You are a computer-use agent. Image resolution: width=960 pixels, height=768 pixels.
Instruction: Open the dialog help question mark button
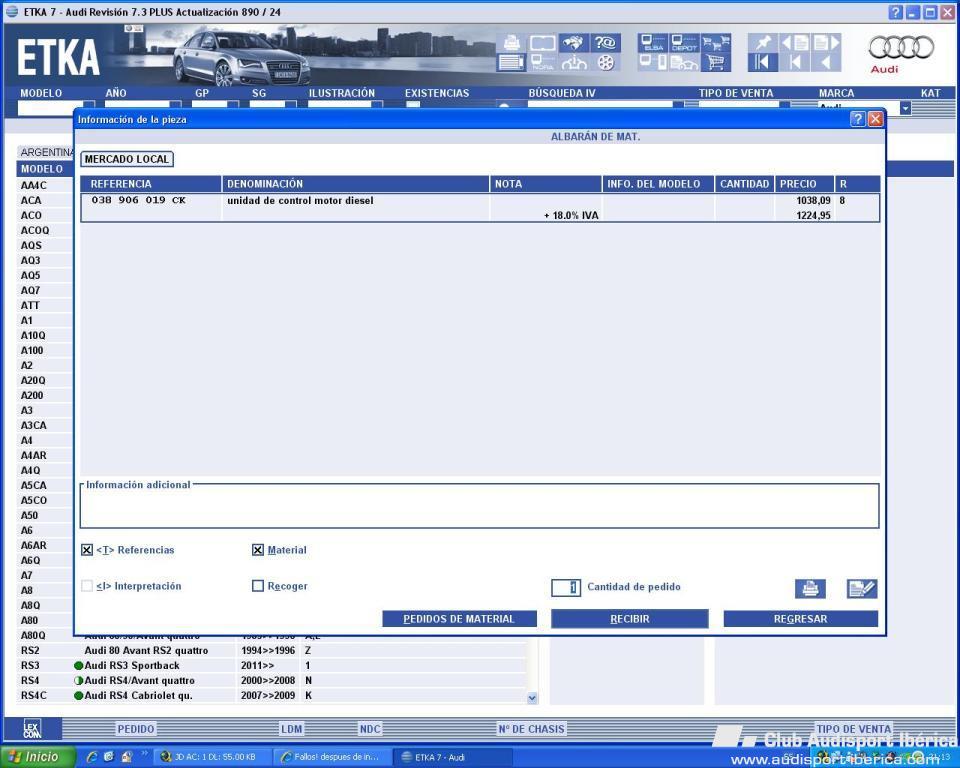(x=858, y=119)
